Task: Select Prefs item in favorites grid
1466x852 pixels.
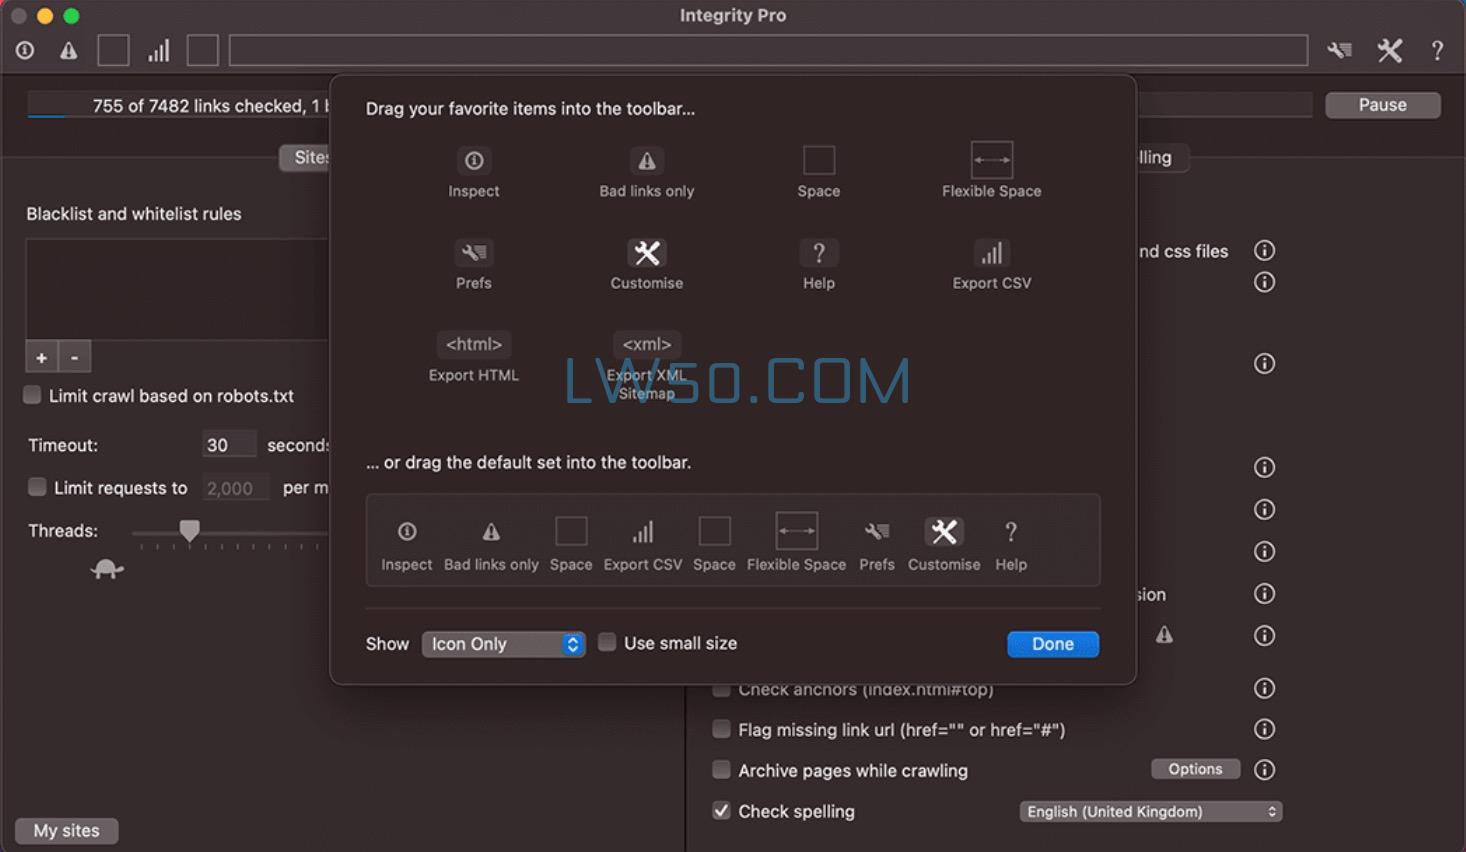Action: [x=474, y=265]
